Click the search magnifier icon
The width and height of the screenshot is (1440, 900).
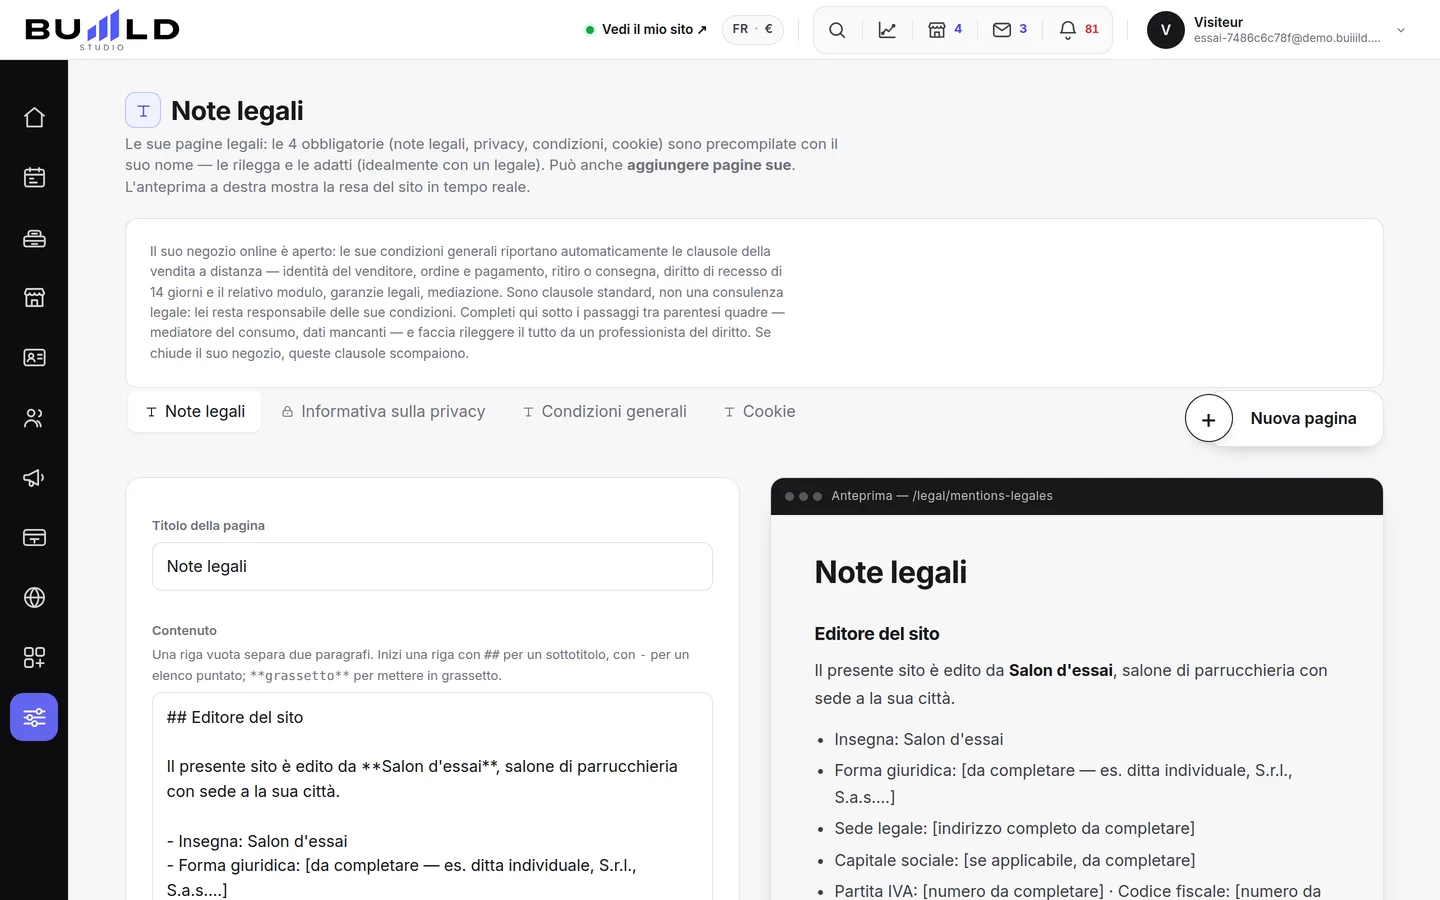pos(837,30)
